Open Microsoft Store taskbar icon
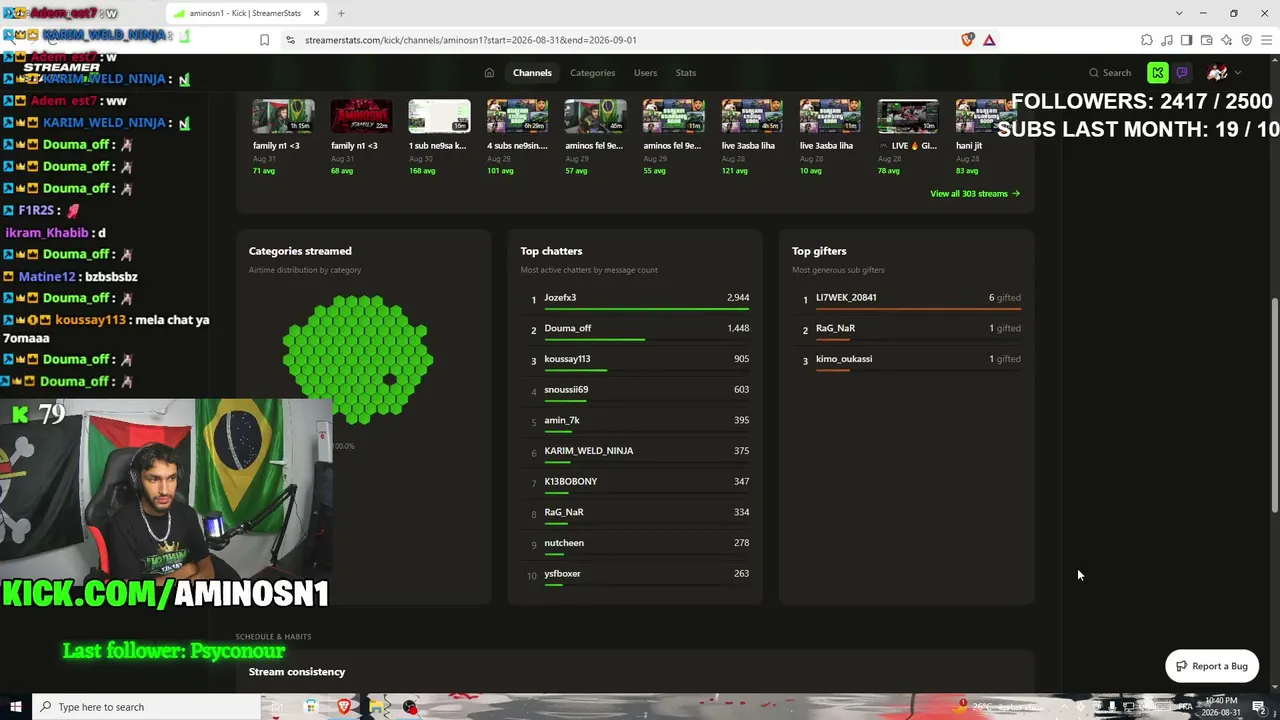The height and width of the screenshot is (720, 1280). pyautogui.click(x=311, y=707)
